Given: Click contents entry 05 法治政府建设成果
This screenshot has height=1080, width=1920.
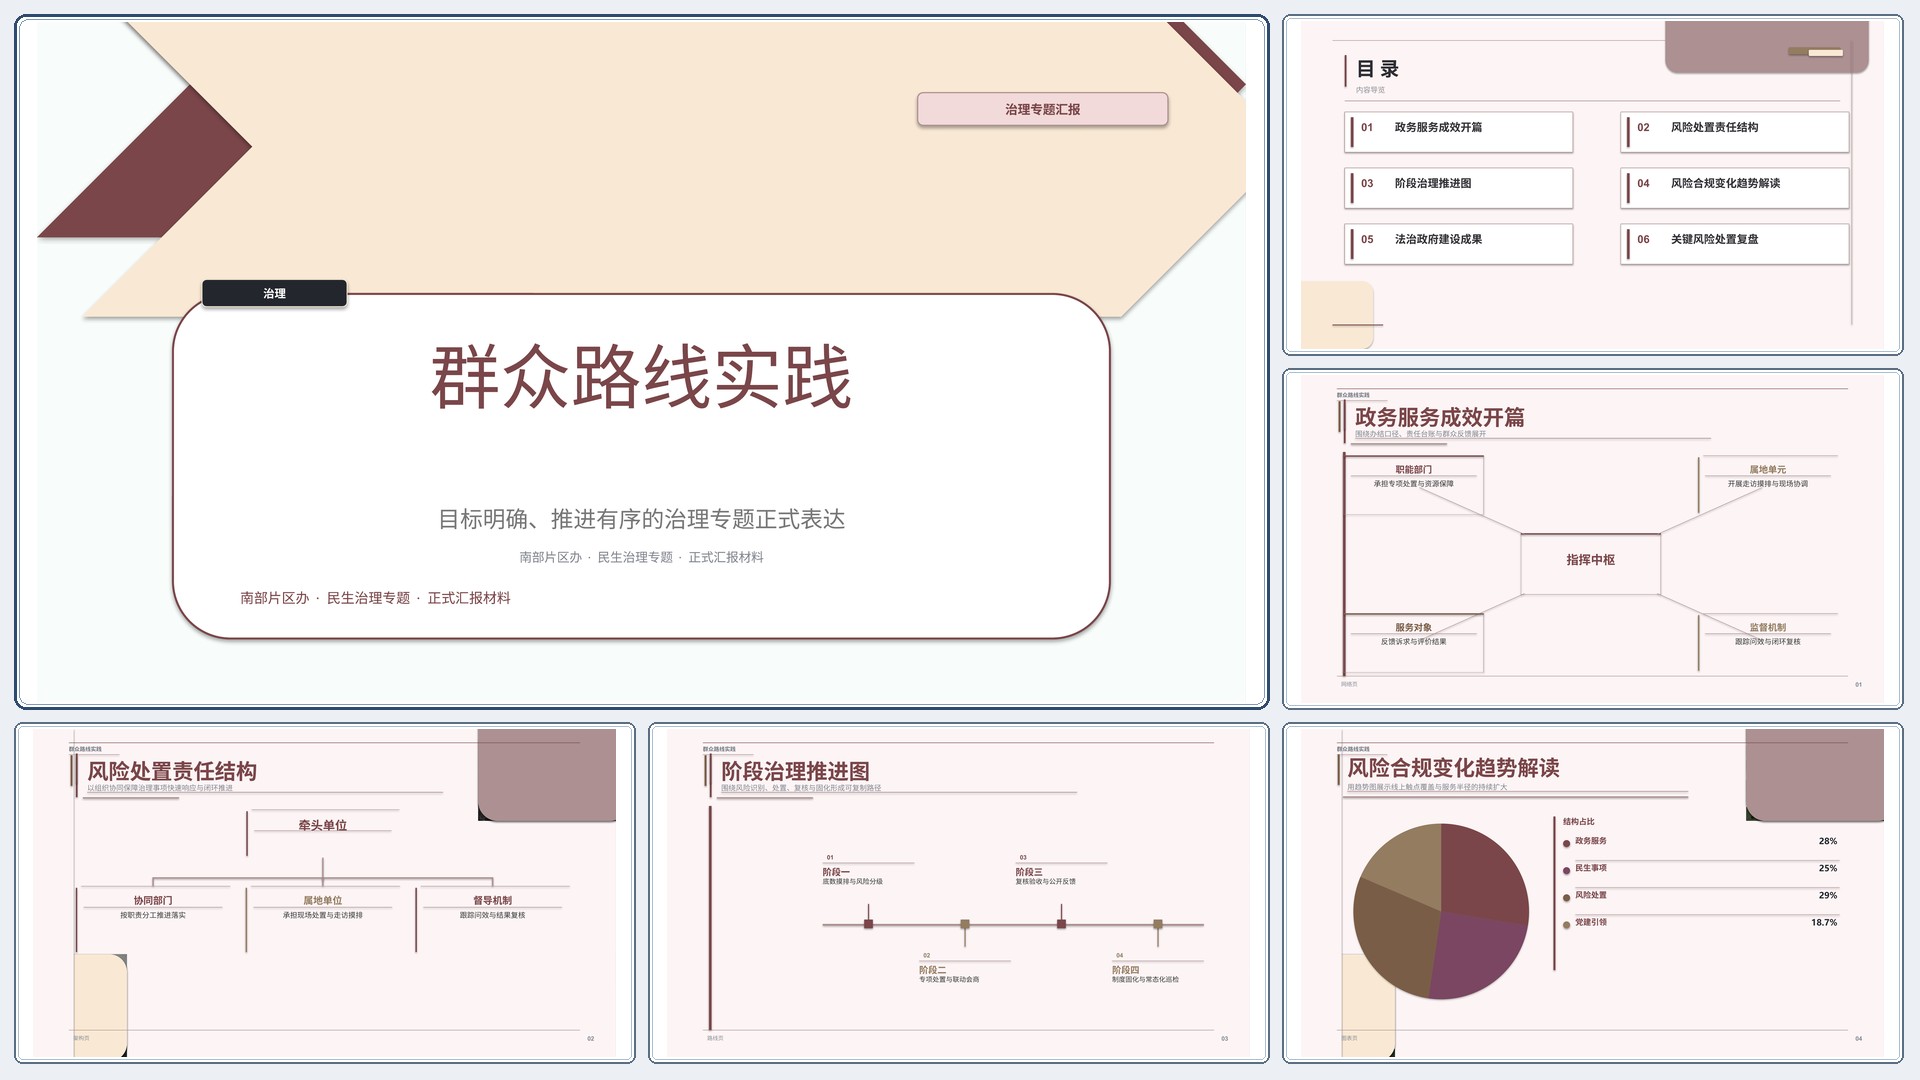Looking at the screenshot, I should click(x=1458, y=243).
